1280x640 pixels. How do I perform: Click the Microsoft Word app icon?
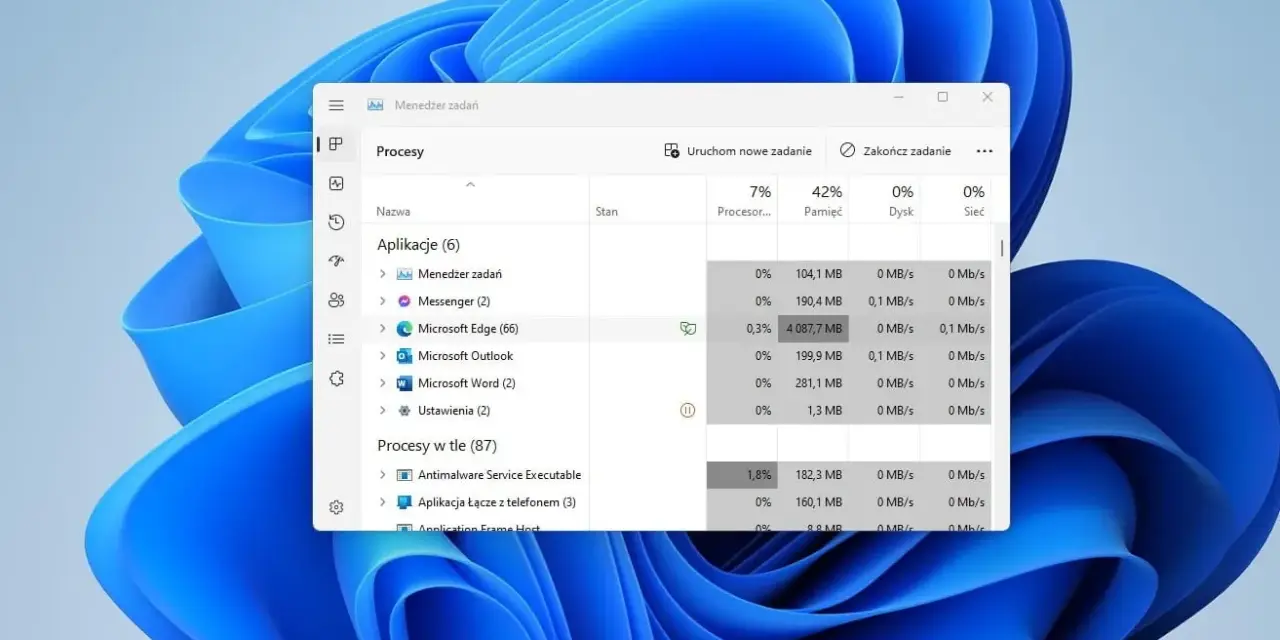click(x=404, y=383)
